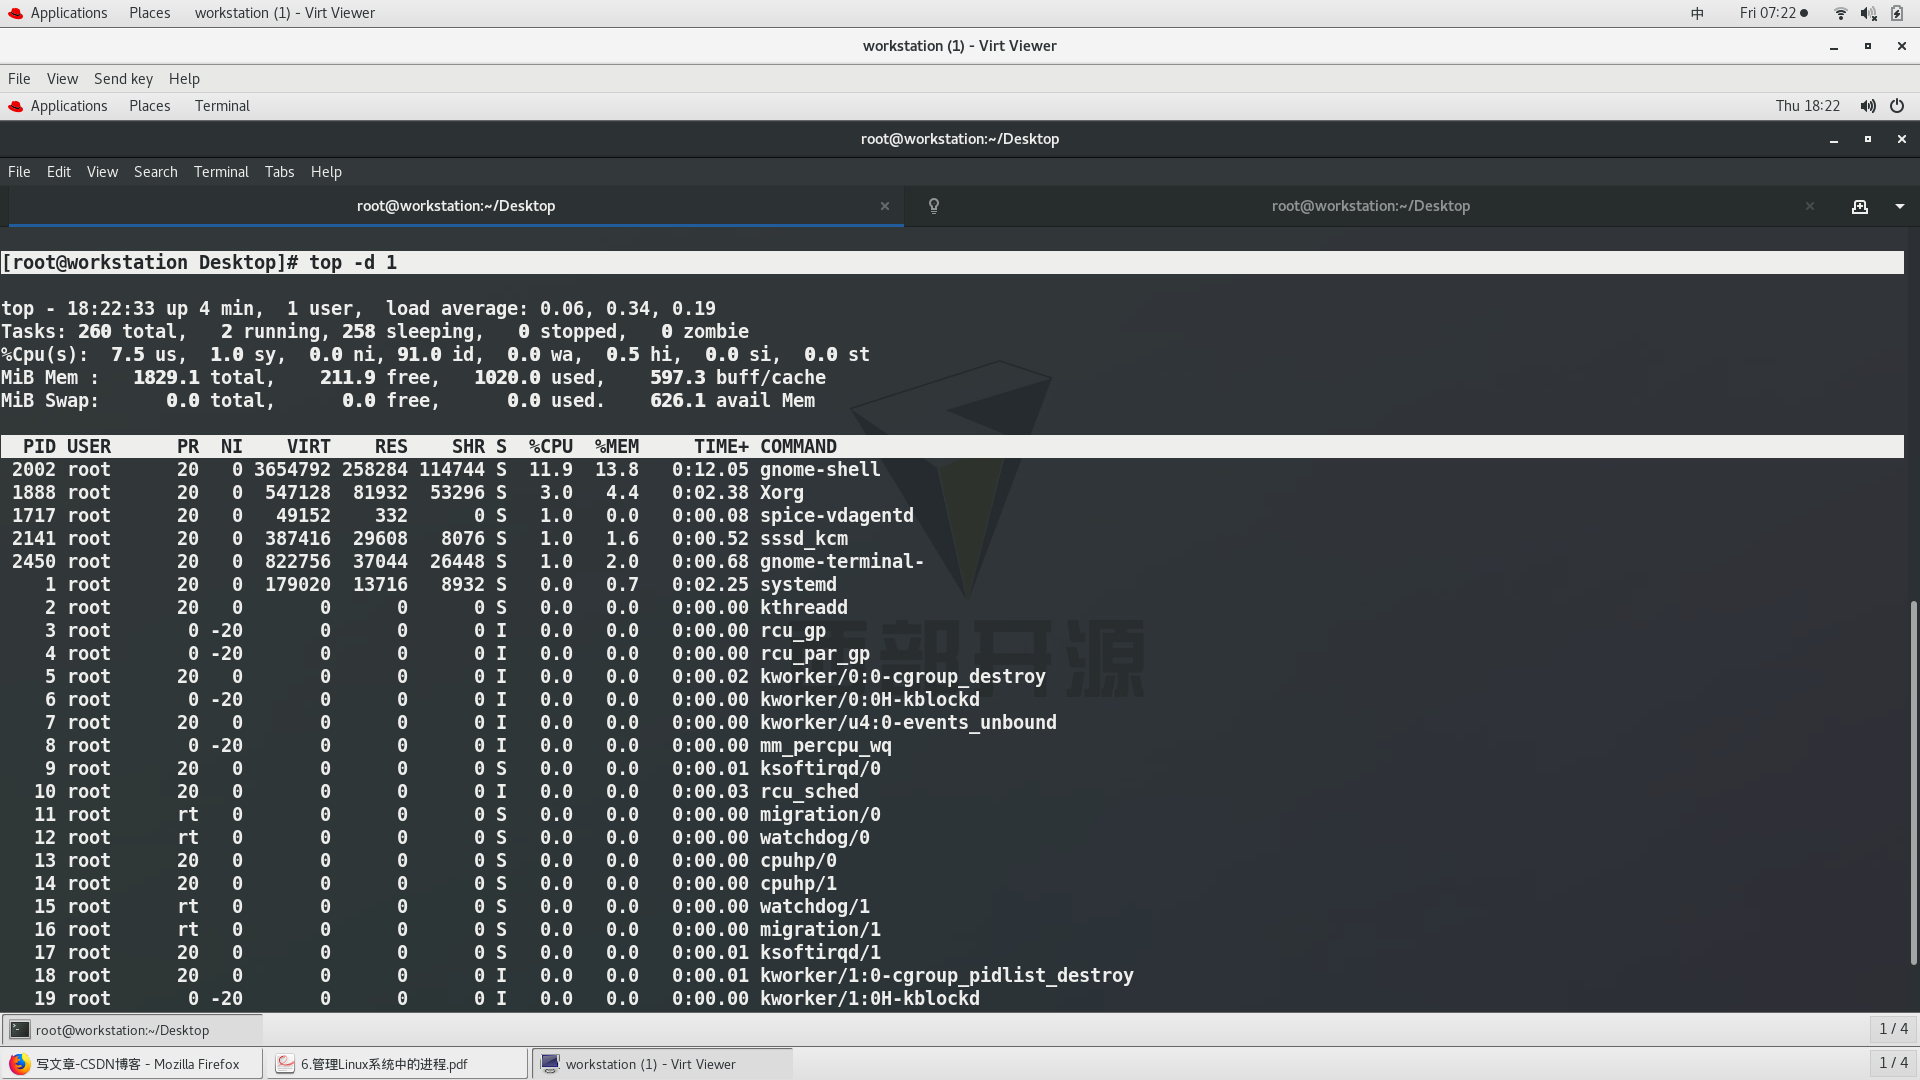Click the new terminal tab icon
Viewport: 1920px width, 1080px height.
pos(1859,206)
